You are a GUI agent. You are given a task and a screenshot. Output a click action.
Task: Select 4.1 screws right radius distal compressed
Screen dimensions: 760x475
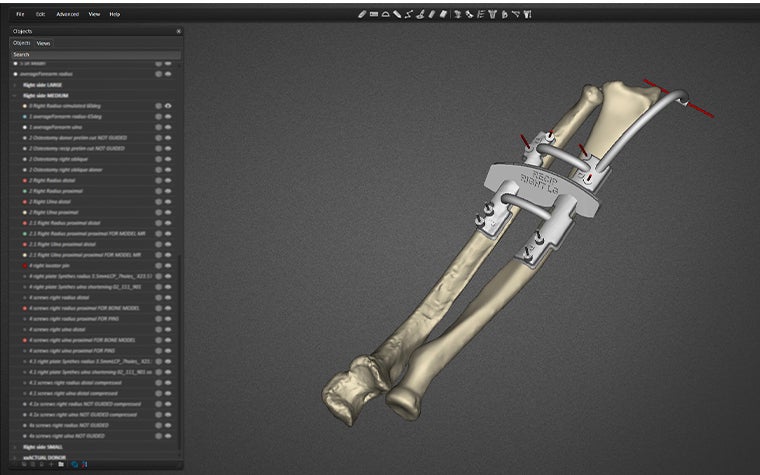[75, 383]
